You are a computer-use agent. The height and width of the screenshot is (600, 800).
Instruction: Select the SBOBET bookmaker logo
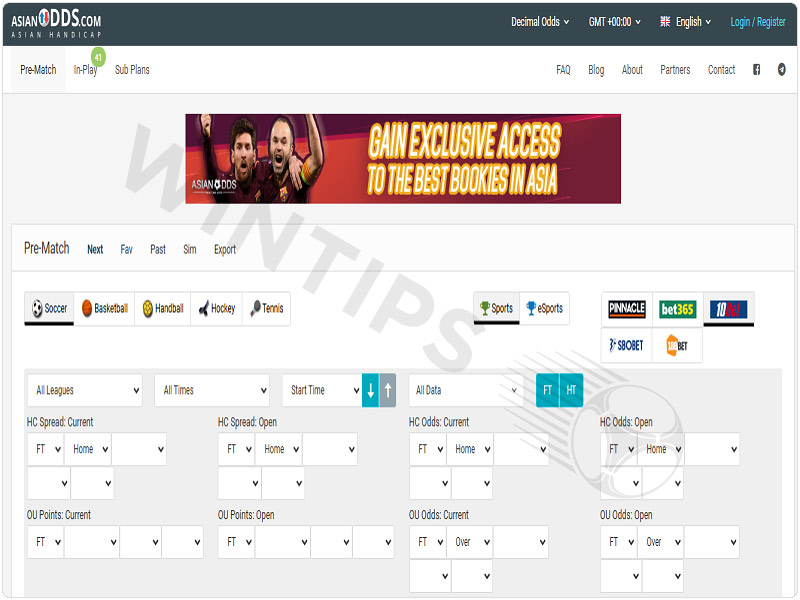click(x=626, y=345)
